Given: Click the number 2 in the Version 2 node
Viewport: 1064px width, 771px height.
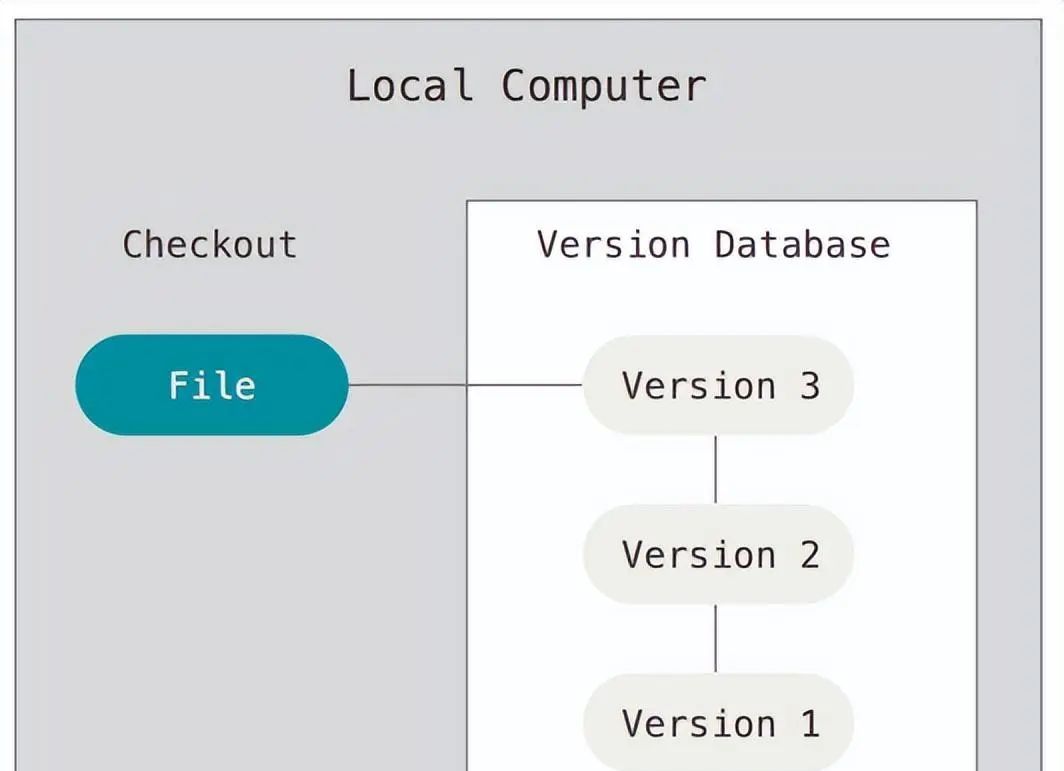Looking at the screenshot, I should 810,555.
